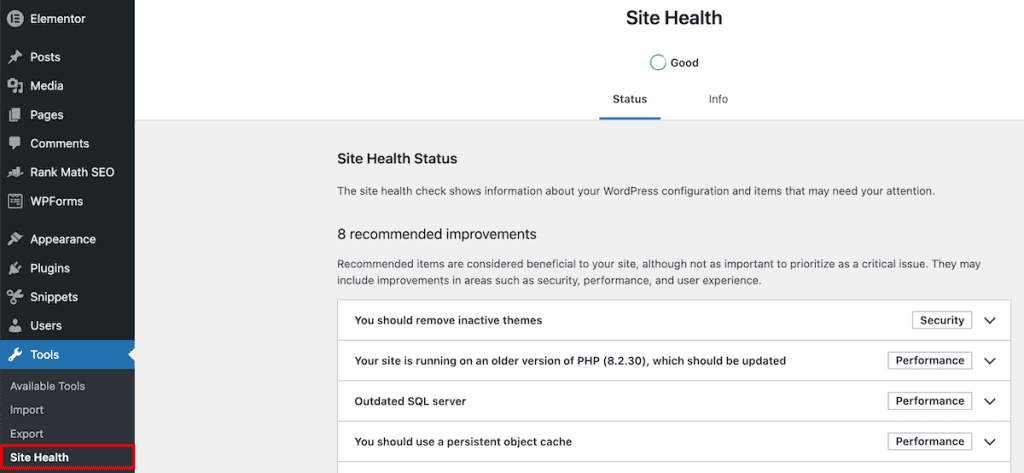Open the Appearance menu
The width and height of the screenshot is (1024, 473).
[x=67, y=239]
